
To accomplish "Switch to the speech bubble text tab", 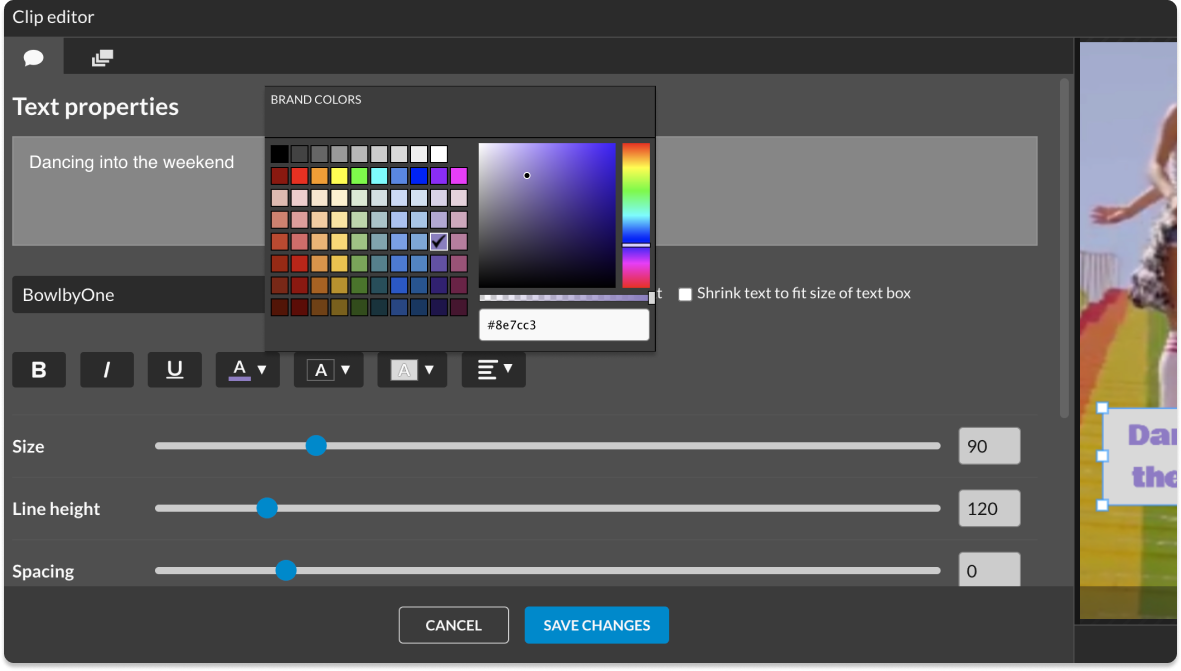I will (34, 57).
